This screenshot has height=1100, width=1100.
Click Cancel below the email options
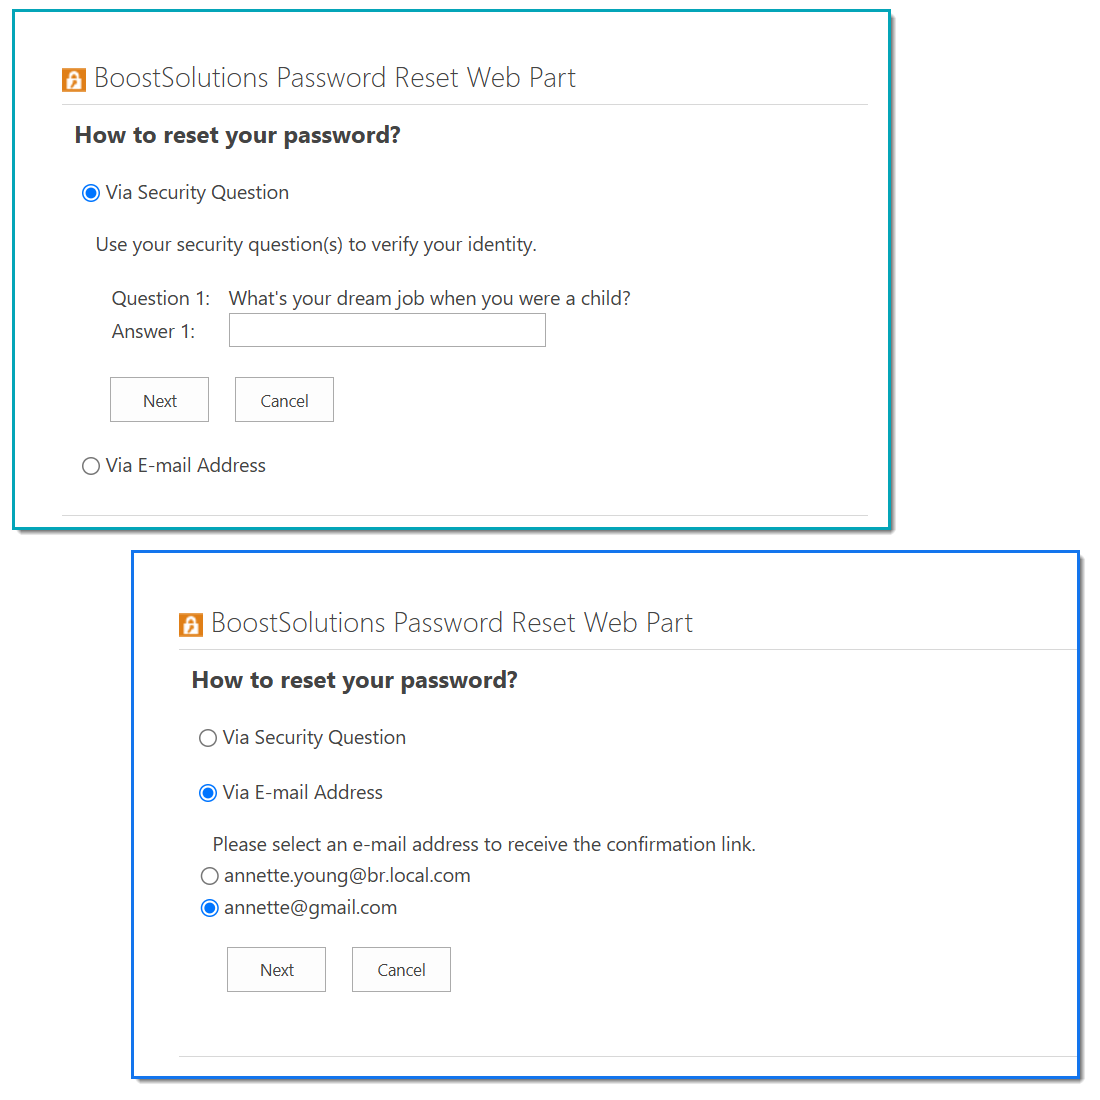pyautogui.click(x=401, y=970)
